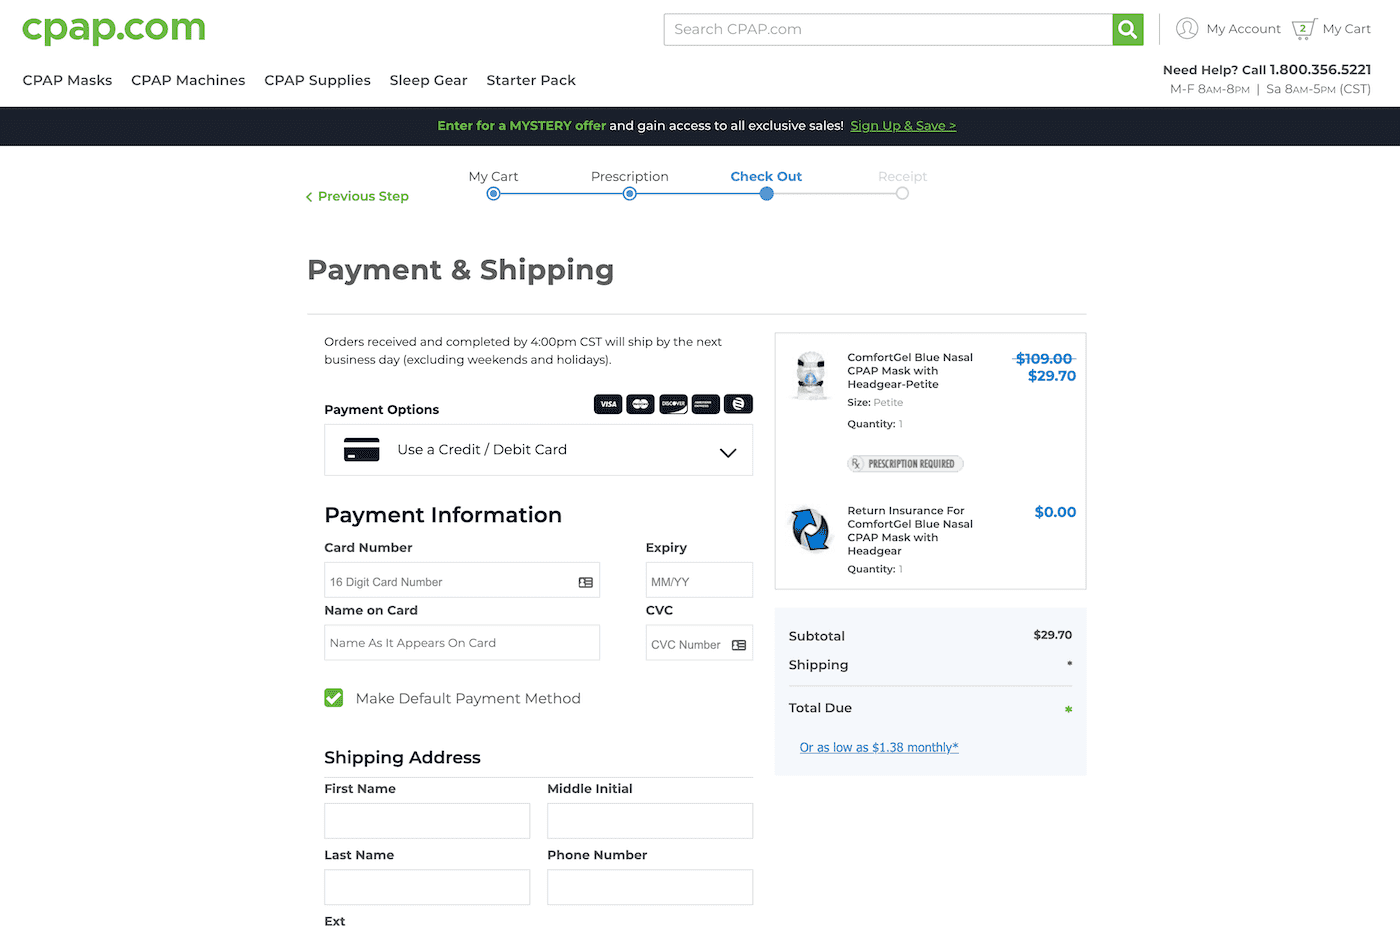The width and height of the screenshot is (1400, 932).
Task: Click the ComfortGel Blue Nasal mask thumbnail
Action: click(811, 375)
